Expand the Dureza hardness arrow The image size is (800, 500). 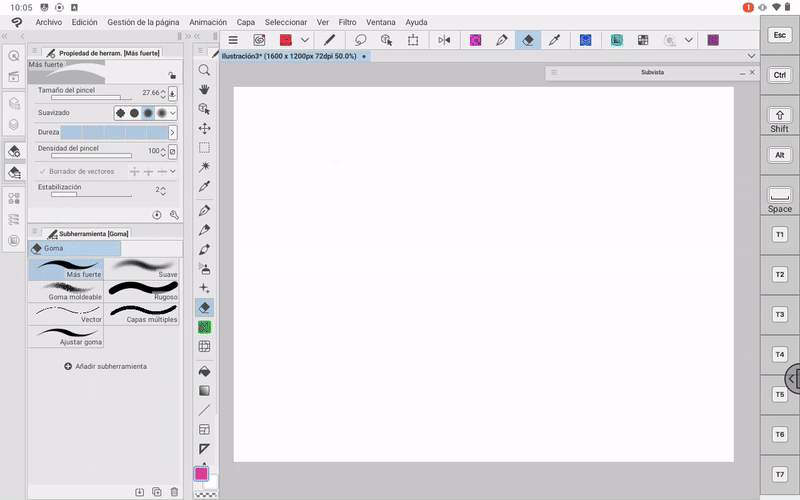click(x=172, y=132)
